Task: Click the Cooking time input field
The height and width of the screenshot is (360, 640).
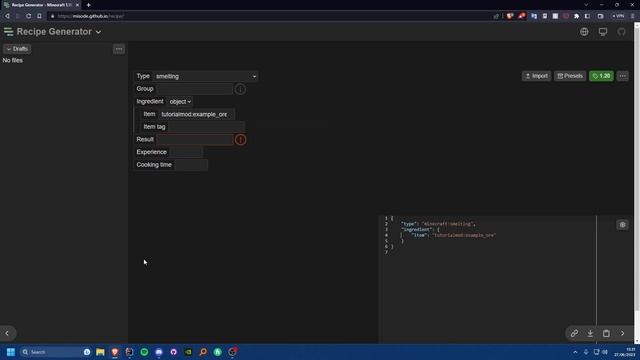Action: [191, 165]
